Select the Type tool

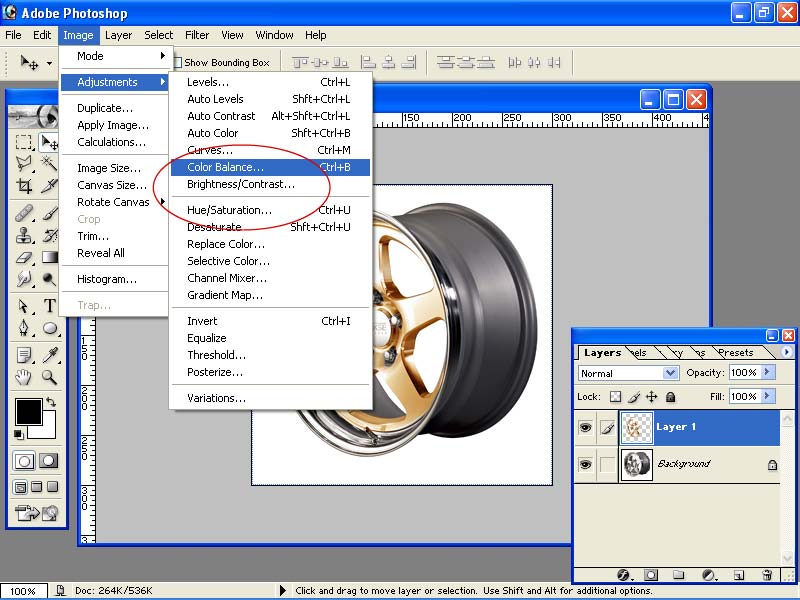[50, 306]
